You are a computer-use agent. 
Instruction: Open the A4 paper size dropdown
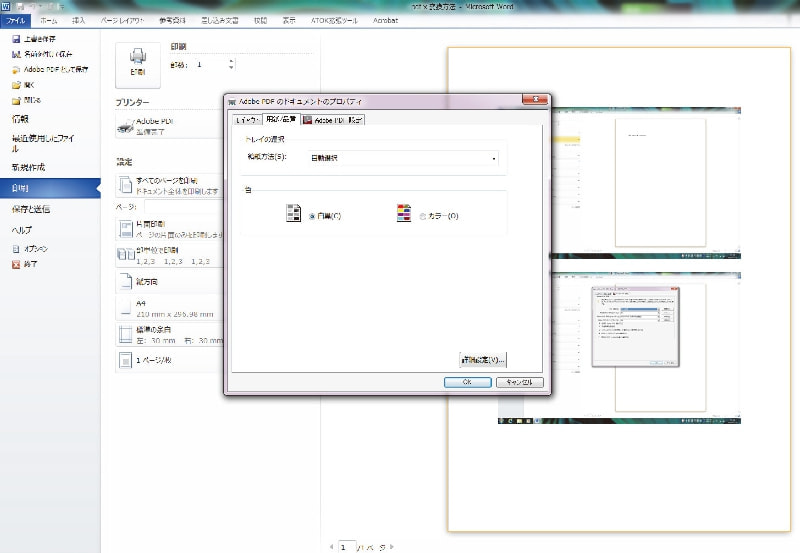[x=169, y=308]
